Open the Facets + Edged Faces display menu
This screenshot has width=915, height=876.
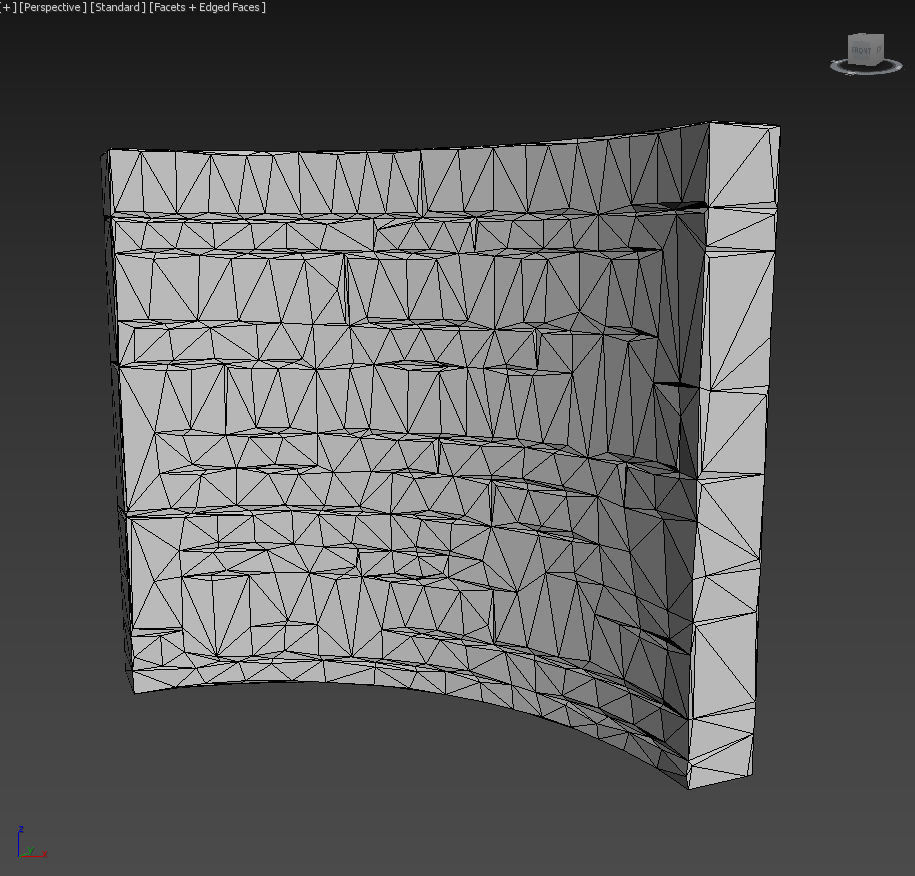[x=208, y=8]
